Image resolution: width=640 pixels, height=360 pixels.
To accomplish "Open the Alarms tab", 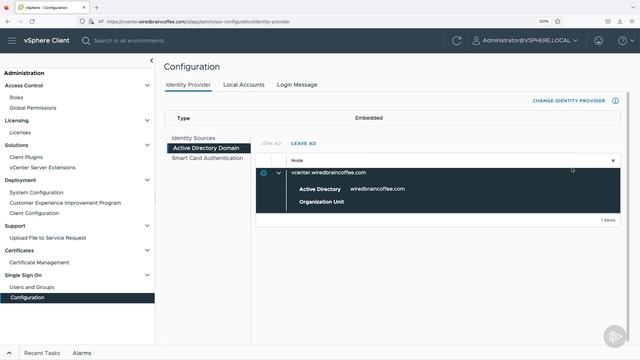I will (82, 353).
